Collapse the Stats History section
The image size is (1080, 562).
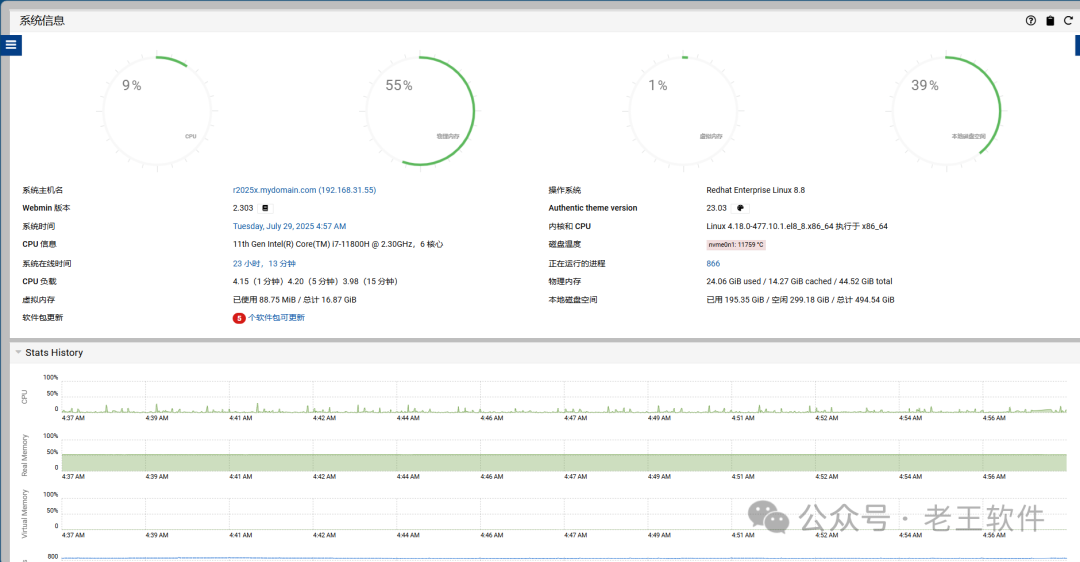click(18, 353)
